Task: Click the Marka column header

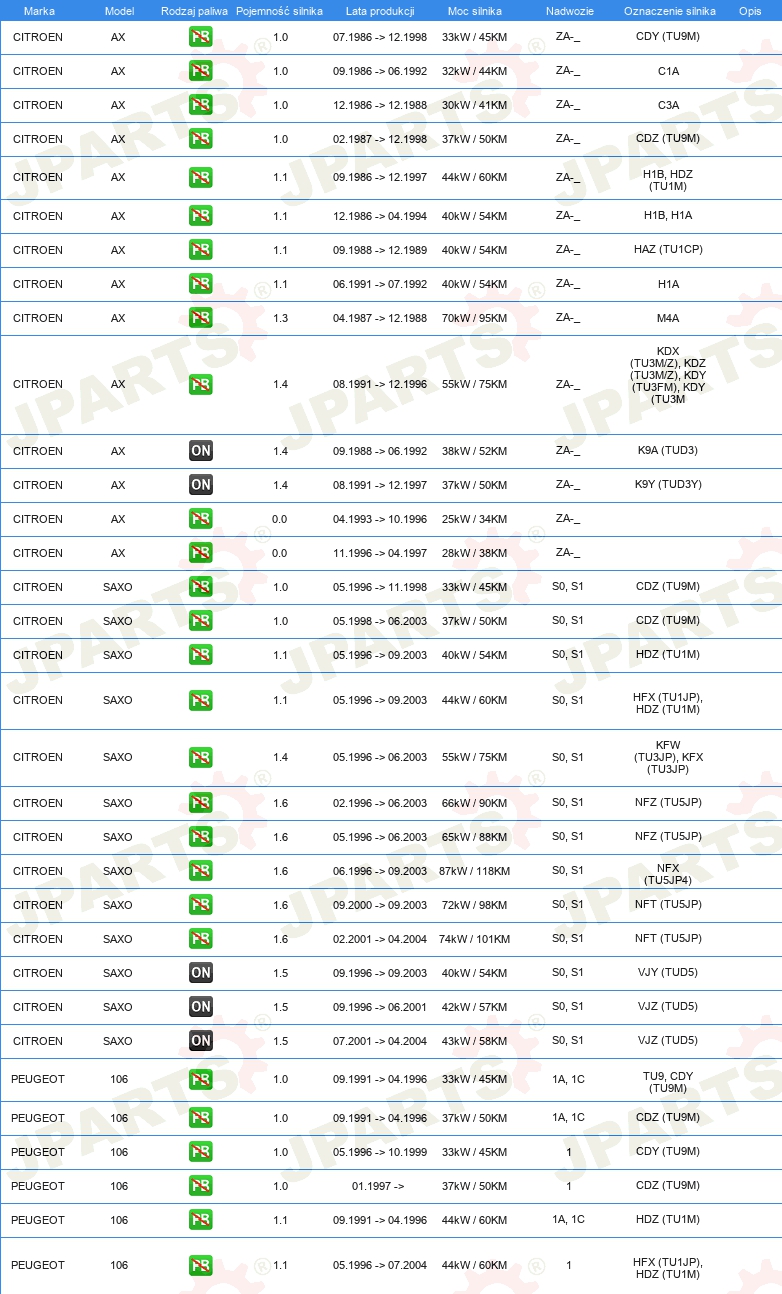Action: click(39, 10)
